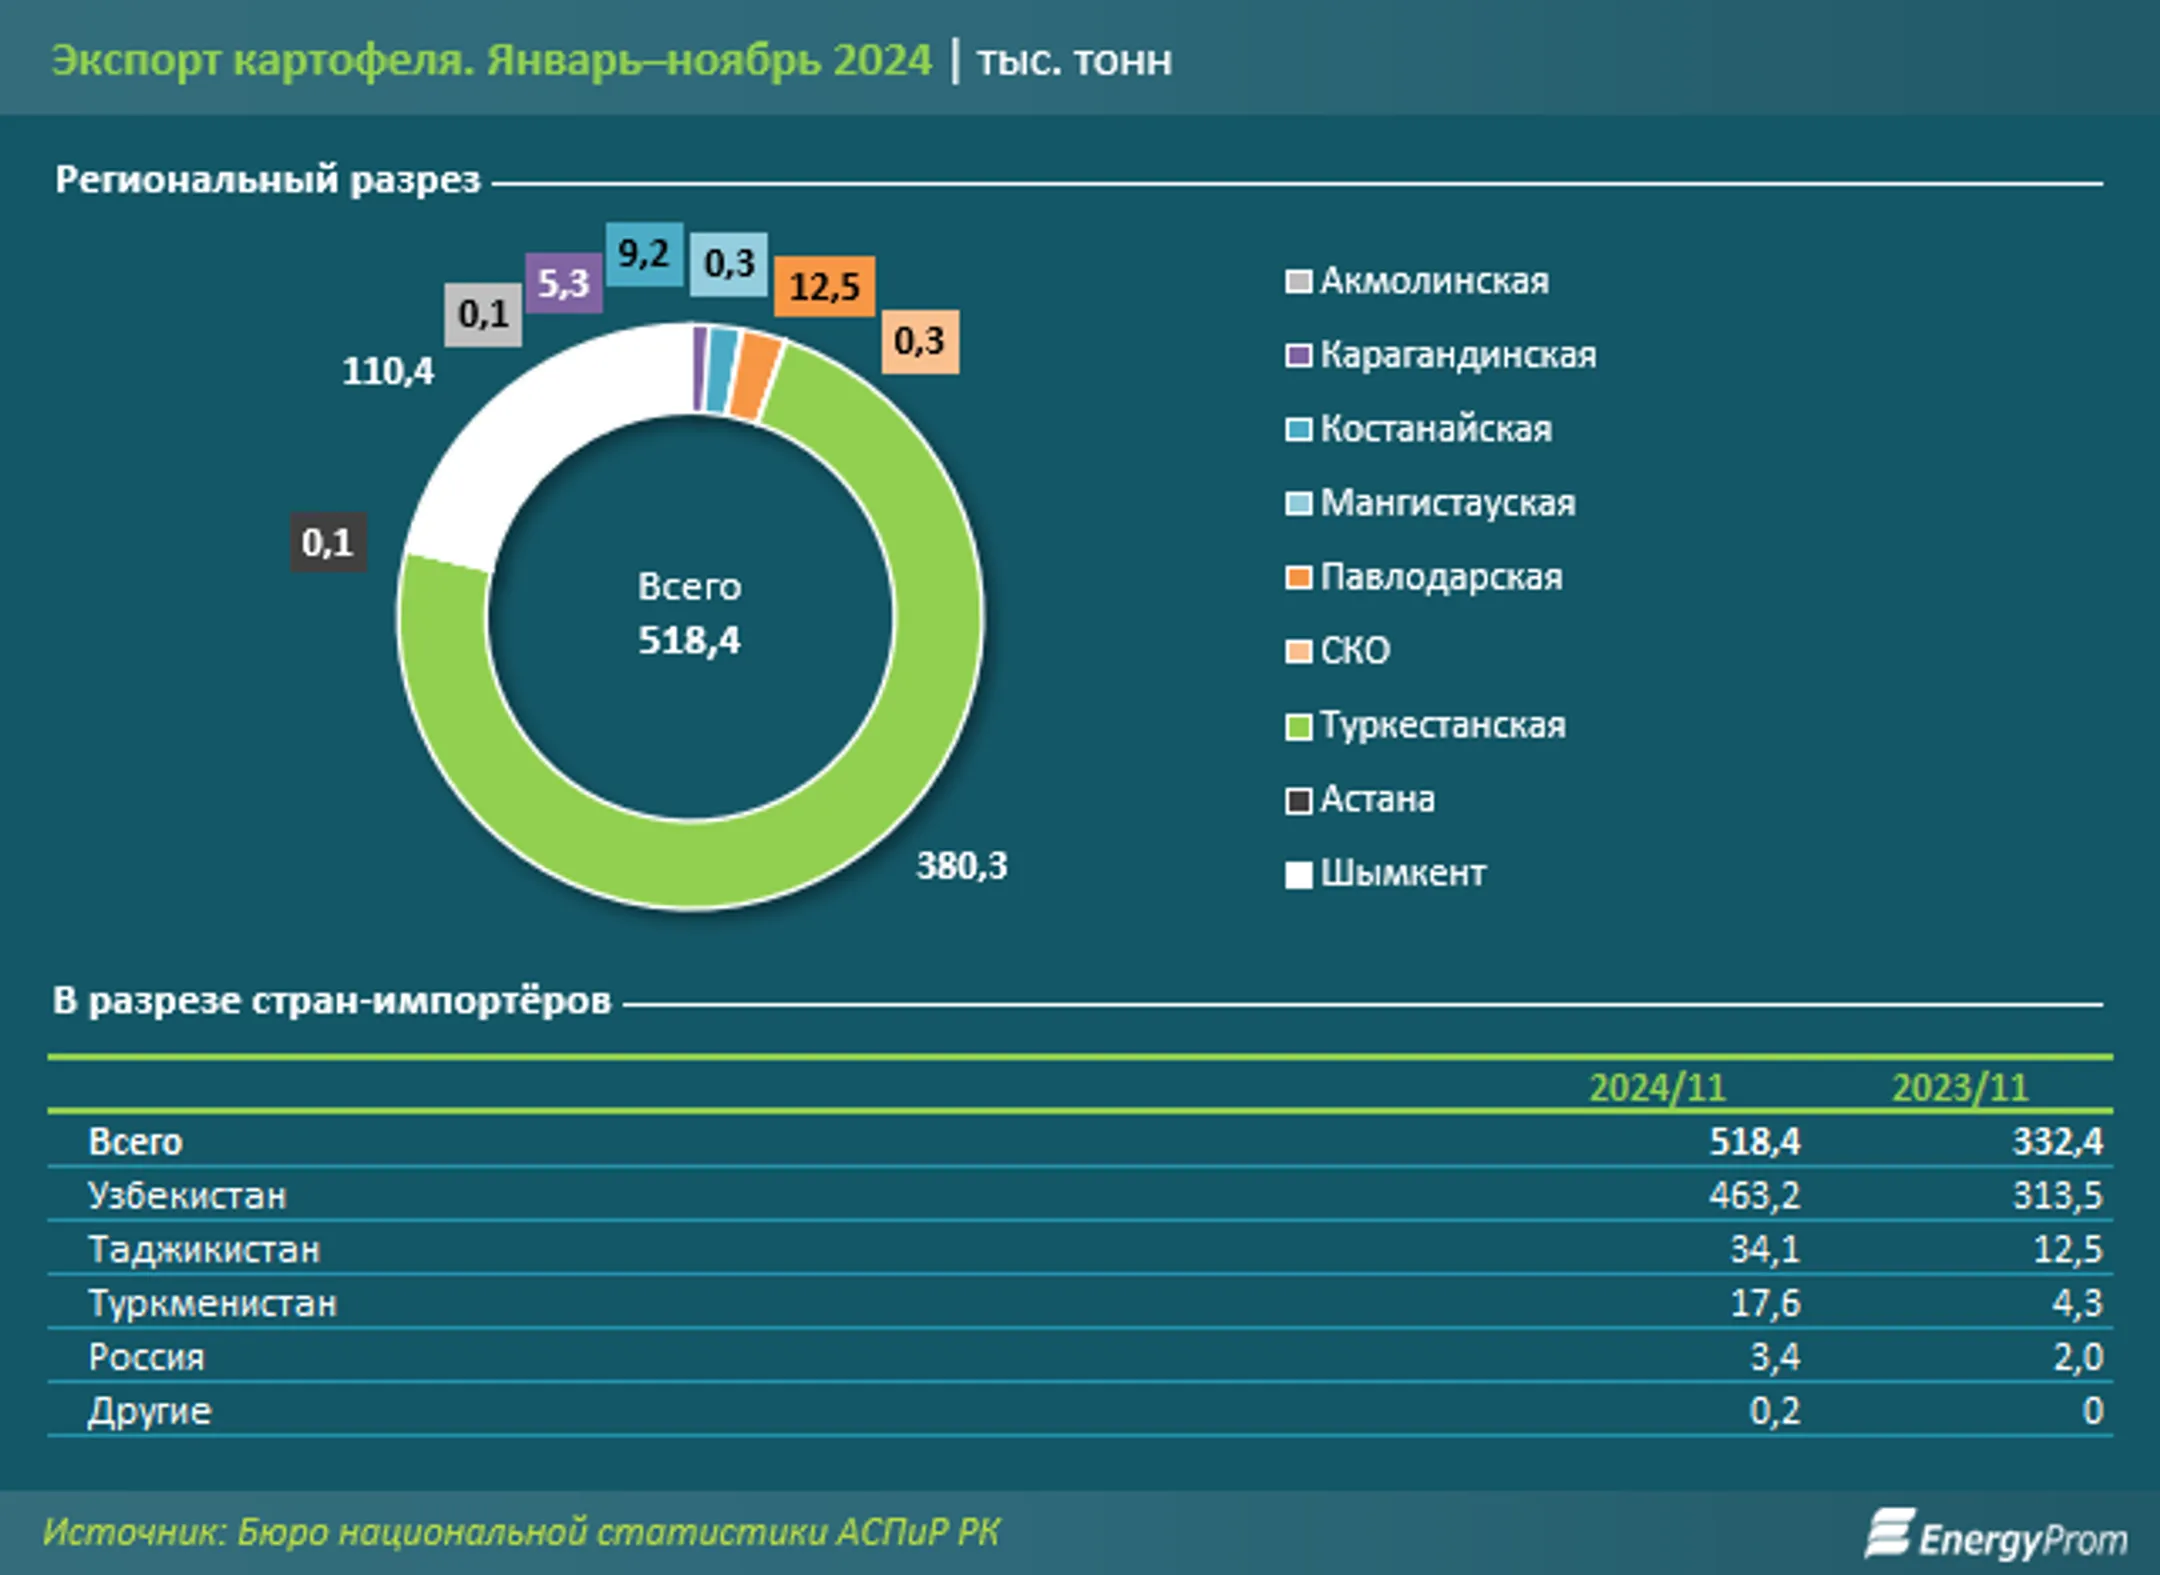Select the Павлодарская legend label
The image size is (2160, 1575).
click(x=1441, y=577)
